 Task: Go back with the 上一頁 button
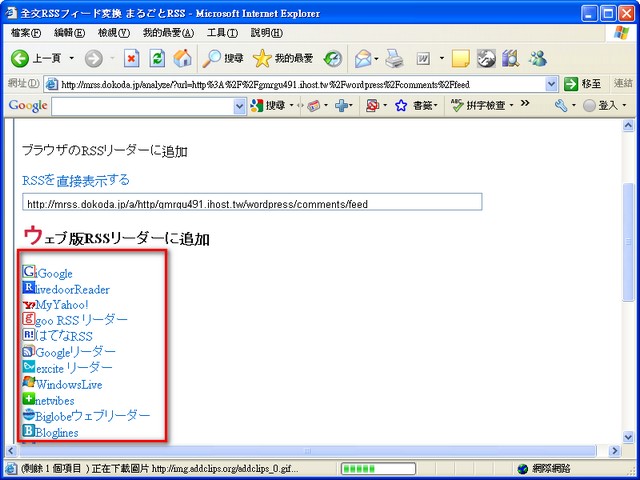[36, 59]
